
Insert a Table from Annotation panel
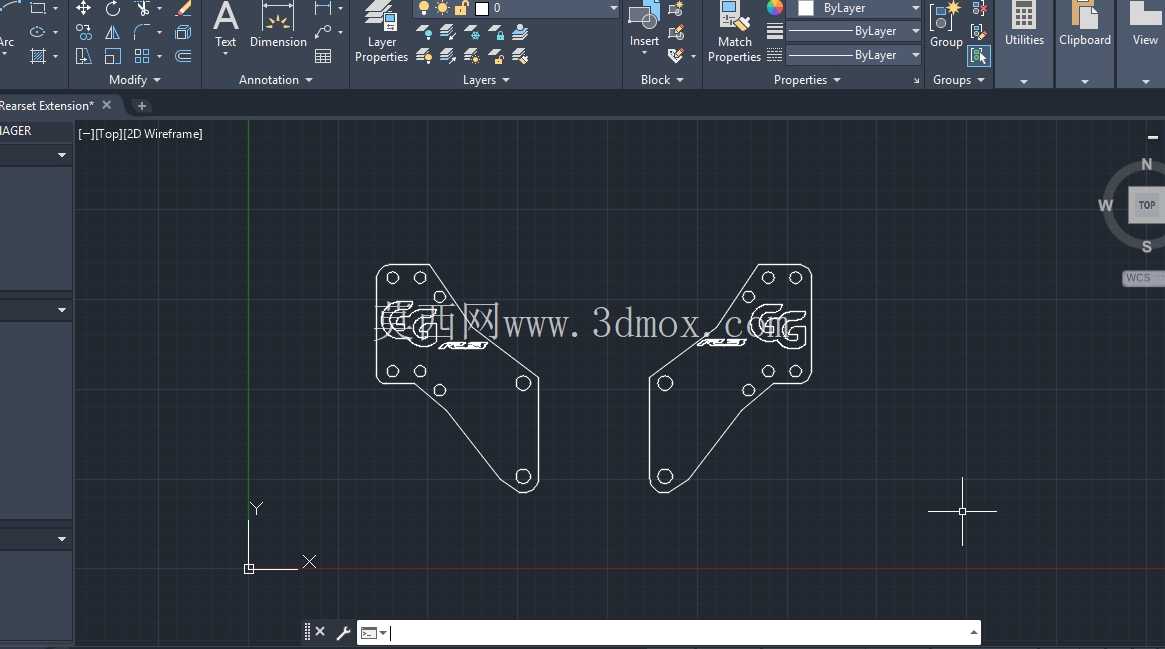click(x=323, y=56)
